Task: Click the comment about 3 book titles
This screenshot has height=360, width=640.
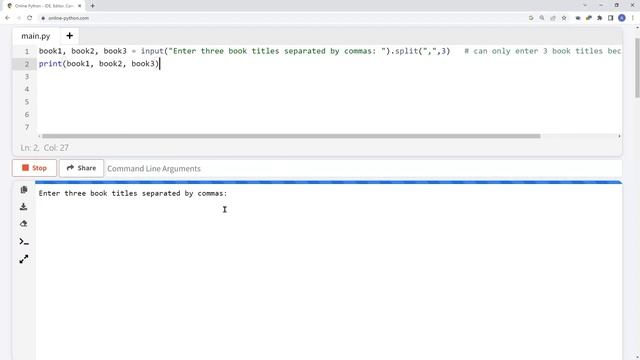Action: click(x=543, y=51)
